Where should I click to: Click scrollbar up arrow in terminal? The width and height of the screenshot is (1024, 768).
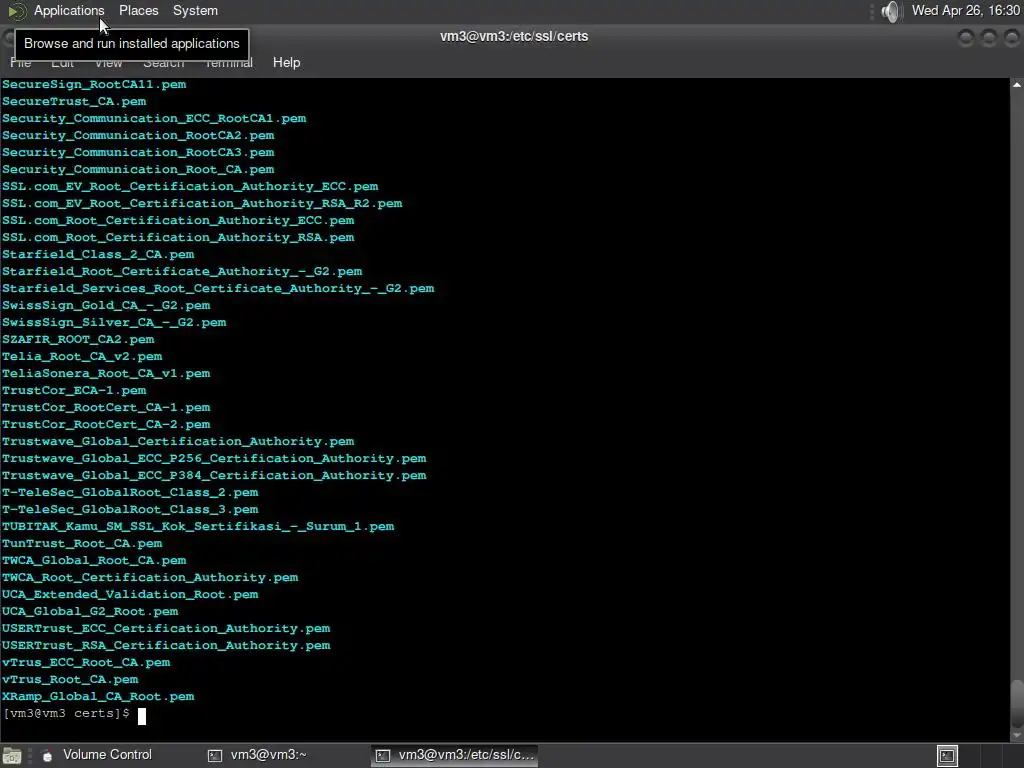click(1017, 85)
